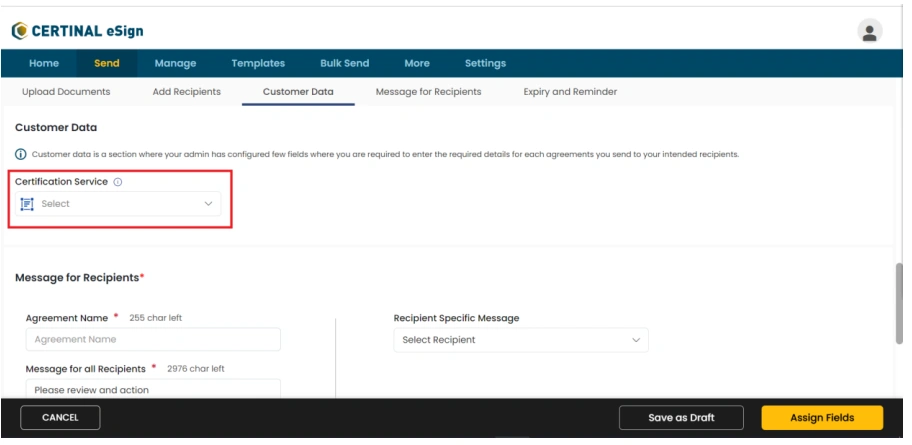The height and width of the screenshot is (445, 912).
Task: Switch to Expiry and Reminder tab
Action: click(570, 92)
